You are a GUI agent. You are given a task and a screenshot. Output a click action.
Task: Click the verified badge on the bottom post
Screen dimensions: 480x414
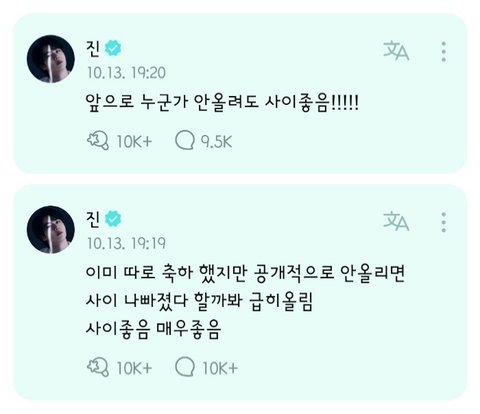coord(113,219)
